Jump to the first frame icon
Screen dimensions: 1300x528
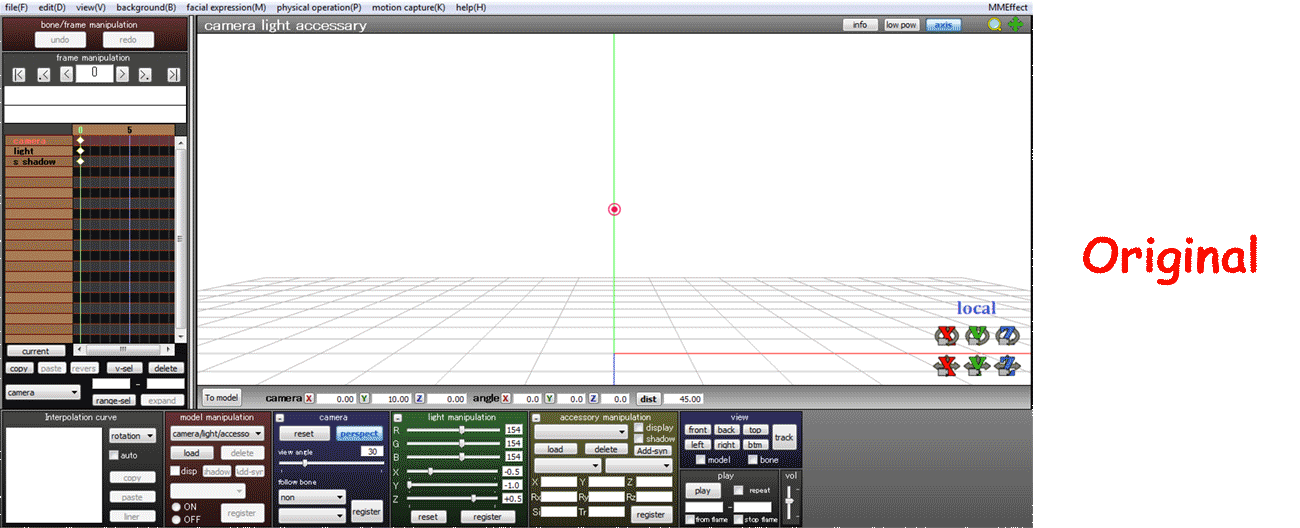20,74
